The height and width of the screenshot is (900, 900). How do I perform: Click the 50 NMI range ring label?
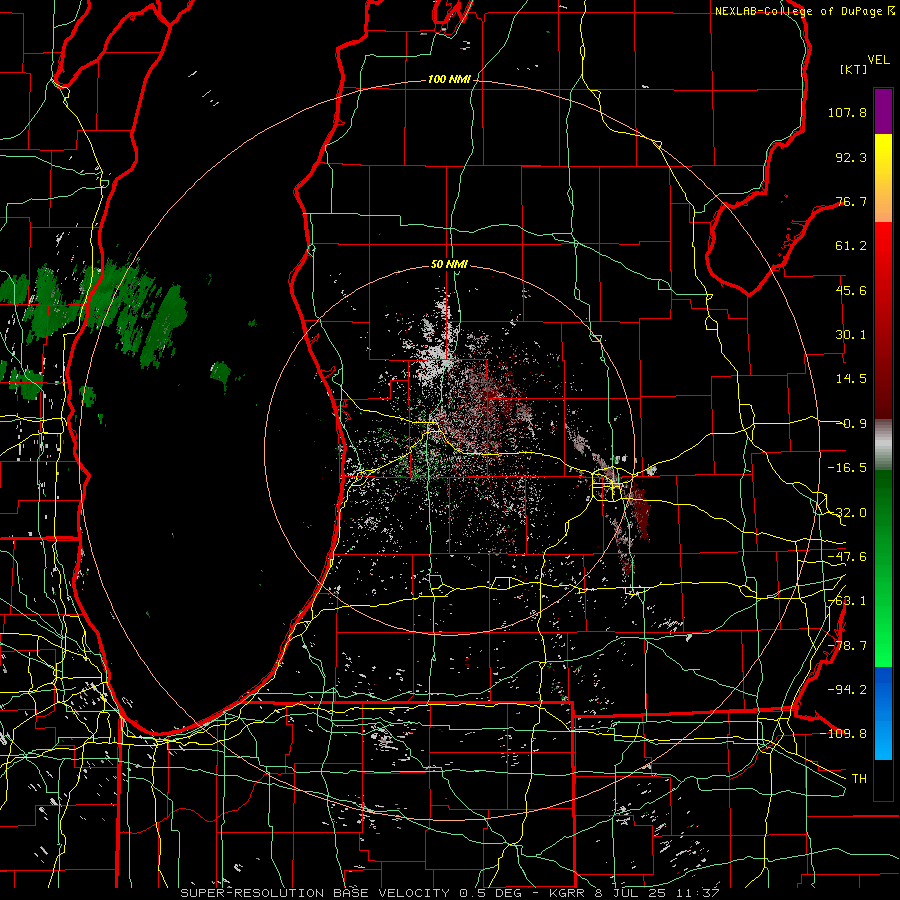tap(449, 265)
